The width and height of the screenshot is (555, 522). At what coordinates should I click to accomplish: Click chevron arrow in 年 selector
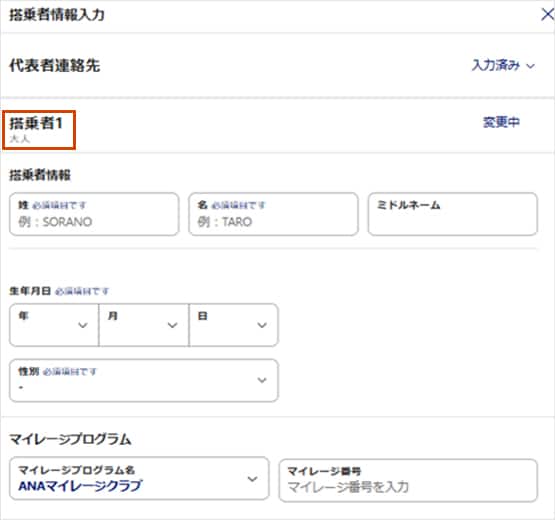tap(83, 325)
